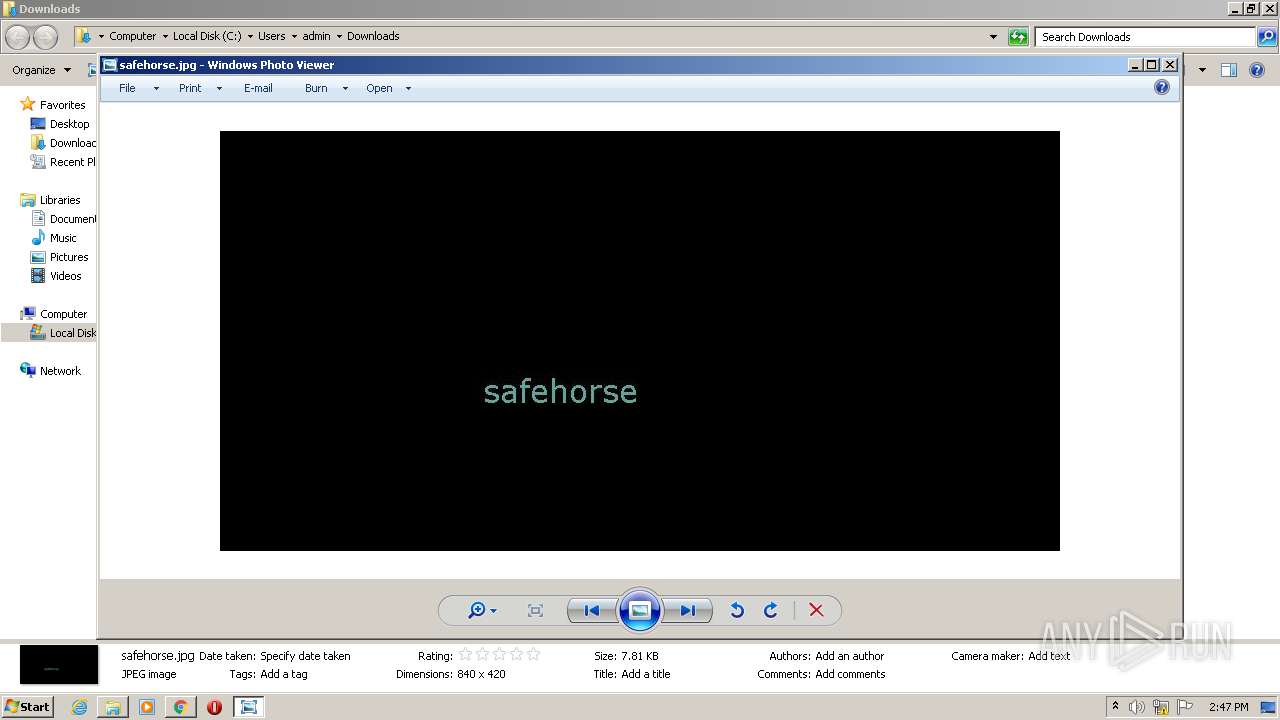Viewport: 1280px width, 720px height.
Task: Open Internet Explorer from taskbar
Action: coord(79,707)
